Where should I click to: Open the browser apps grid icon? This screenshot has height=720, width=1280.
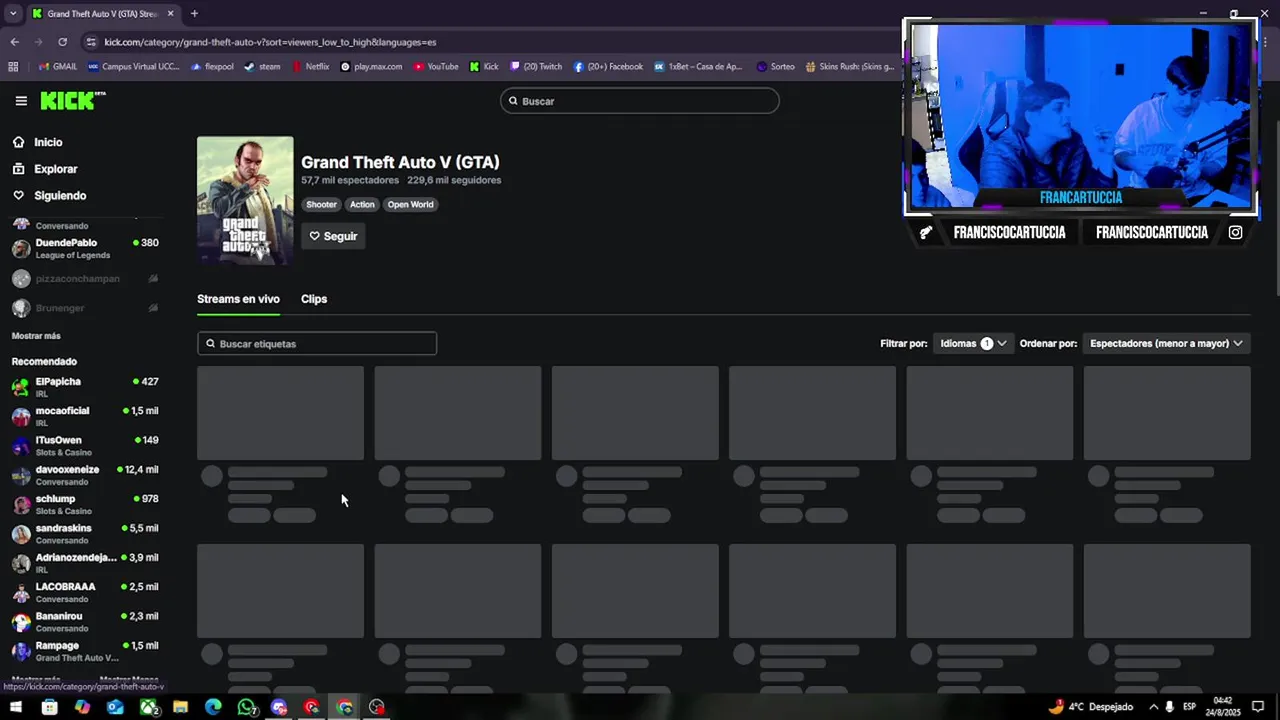coord(13,67)
